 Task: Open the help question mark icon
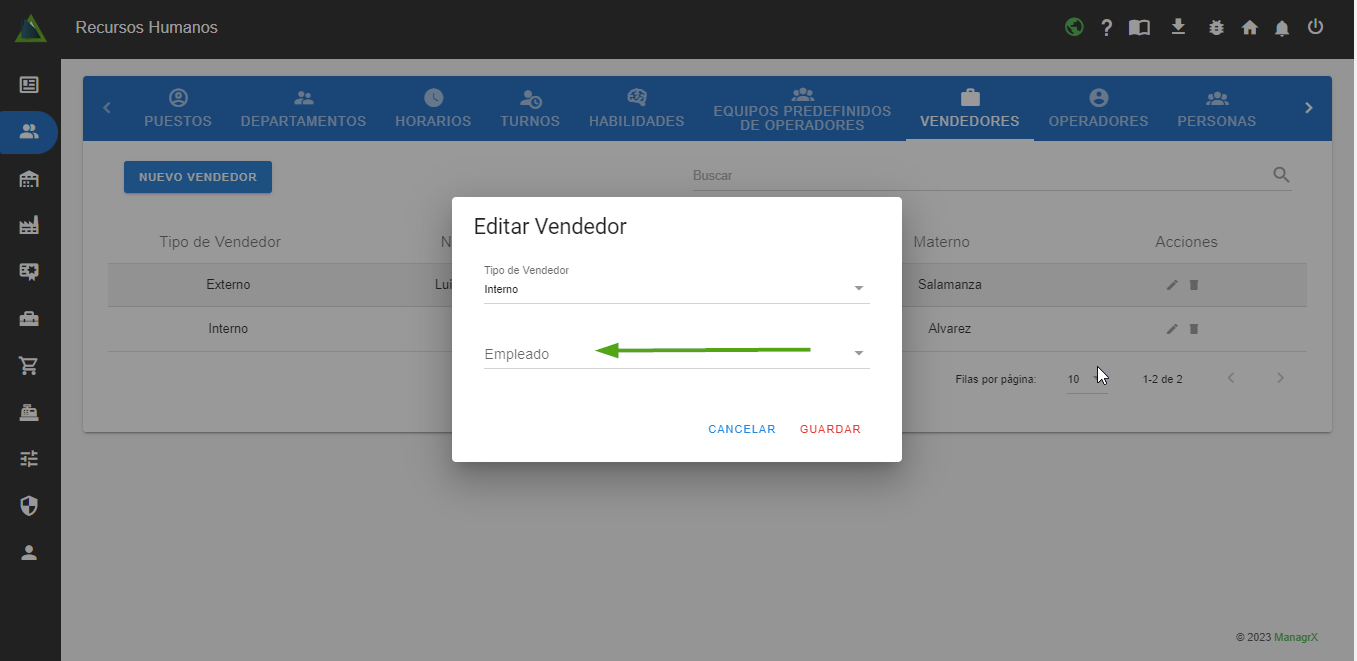click(1106, 28)
